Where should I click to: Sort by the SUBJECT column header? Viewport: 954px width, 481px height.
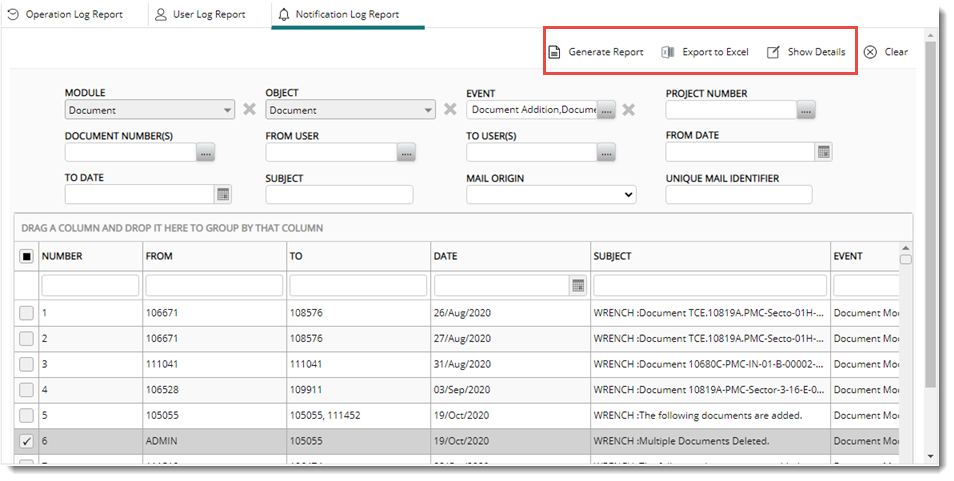coord(613,257)
